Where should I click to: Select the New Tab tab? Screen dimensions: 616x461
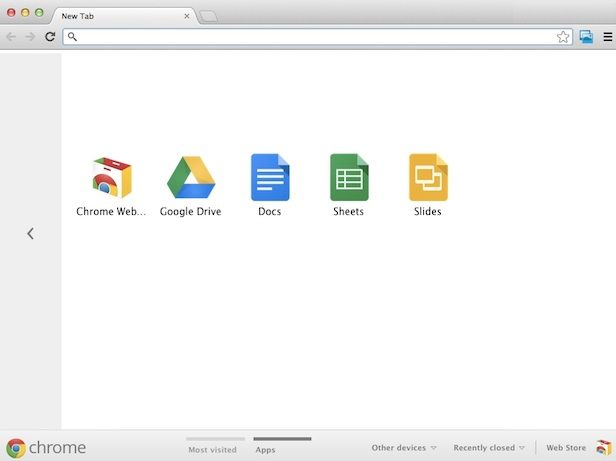(x=124, y=16)
